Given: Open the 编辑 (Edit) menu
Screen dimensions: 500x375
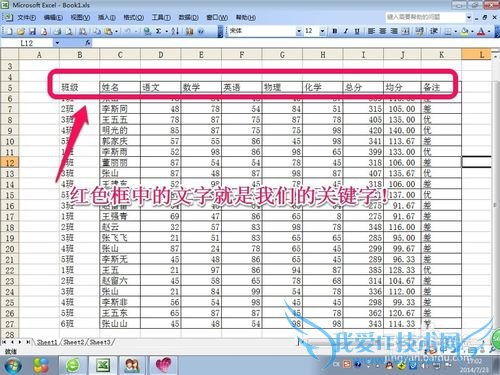Looking at the screenshot, I should 53,18.
